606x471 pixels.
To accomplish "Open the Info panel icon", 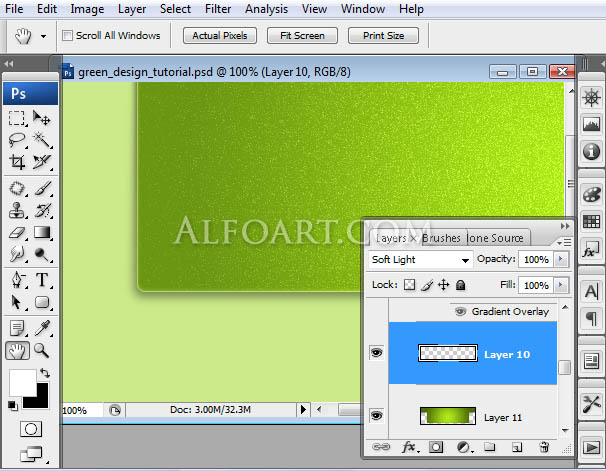I will (x=591, y=151).
